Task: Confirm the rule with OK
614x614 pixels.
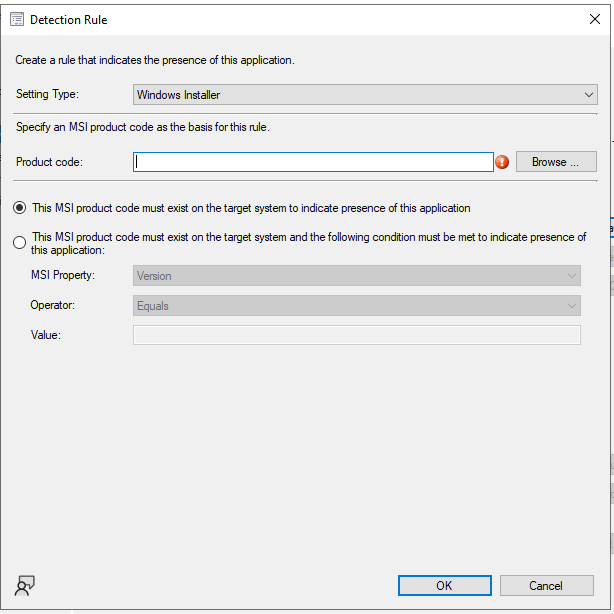Action: click(444, 586)
